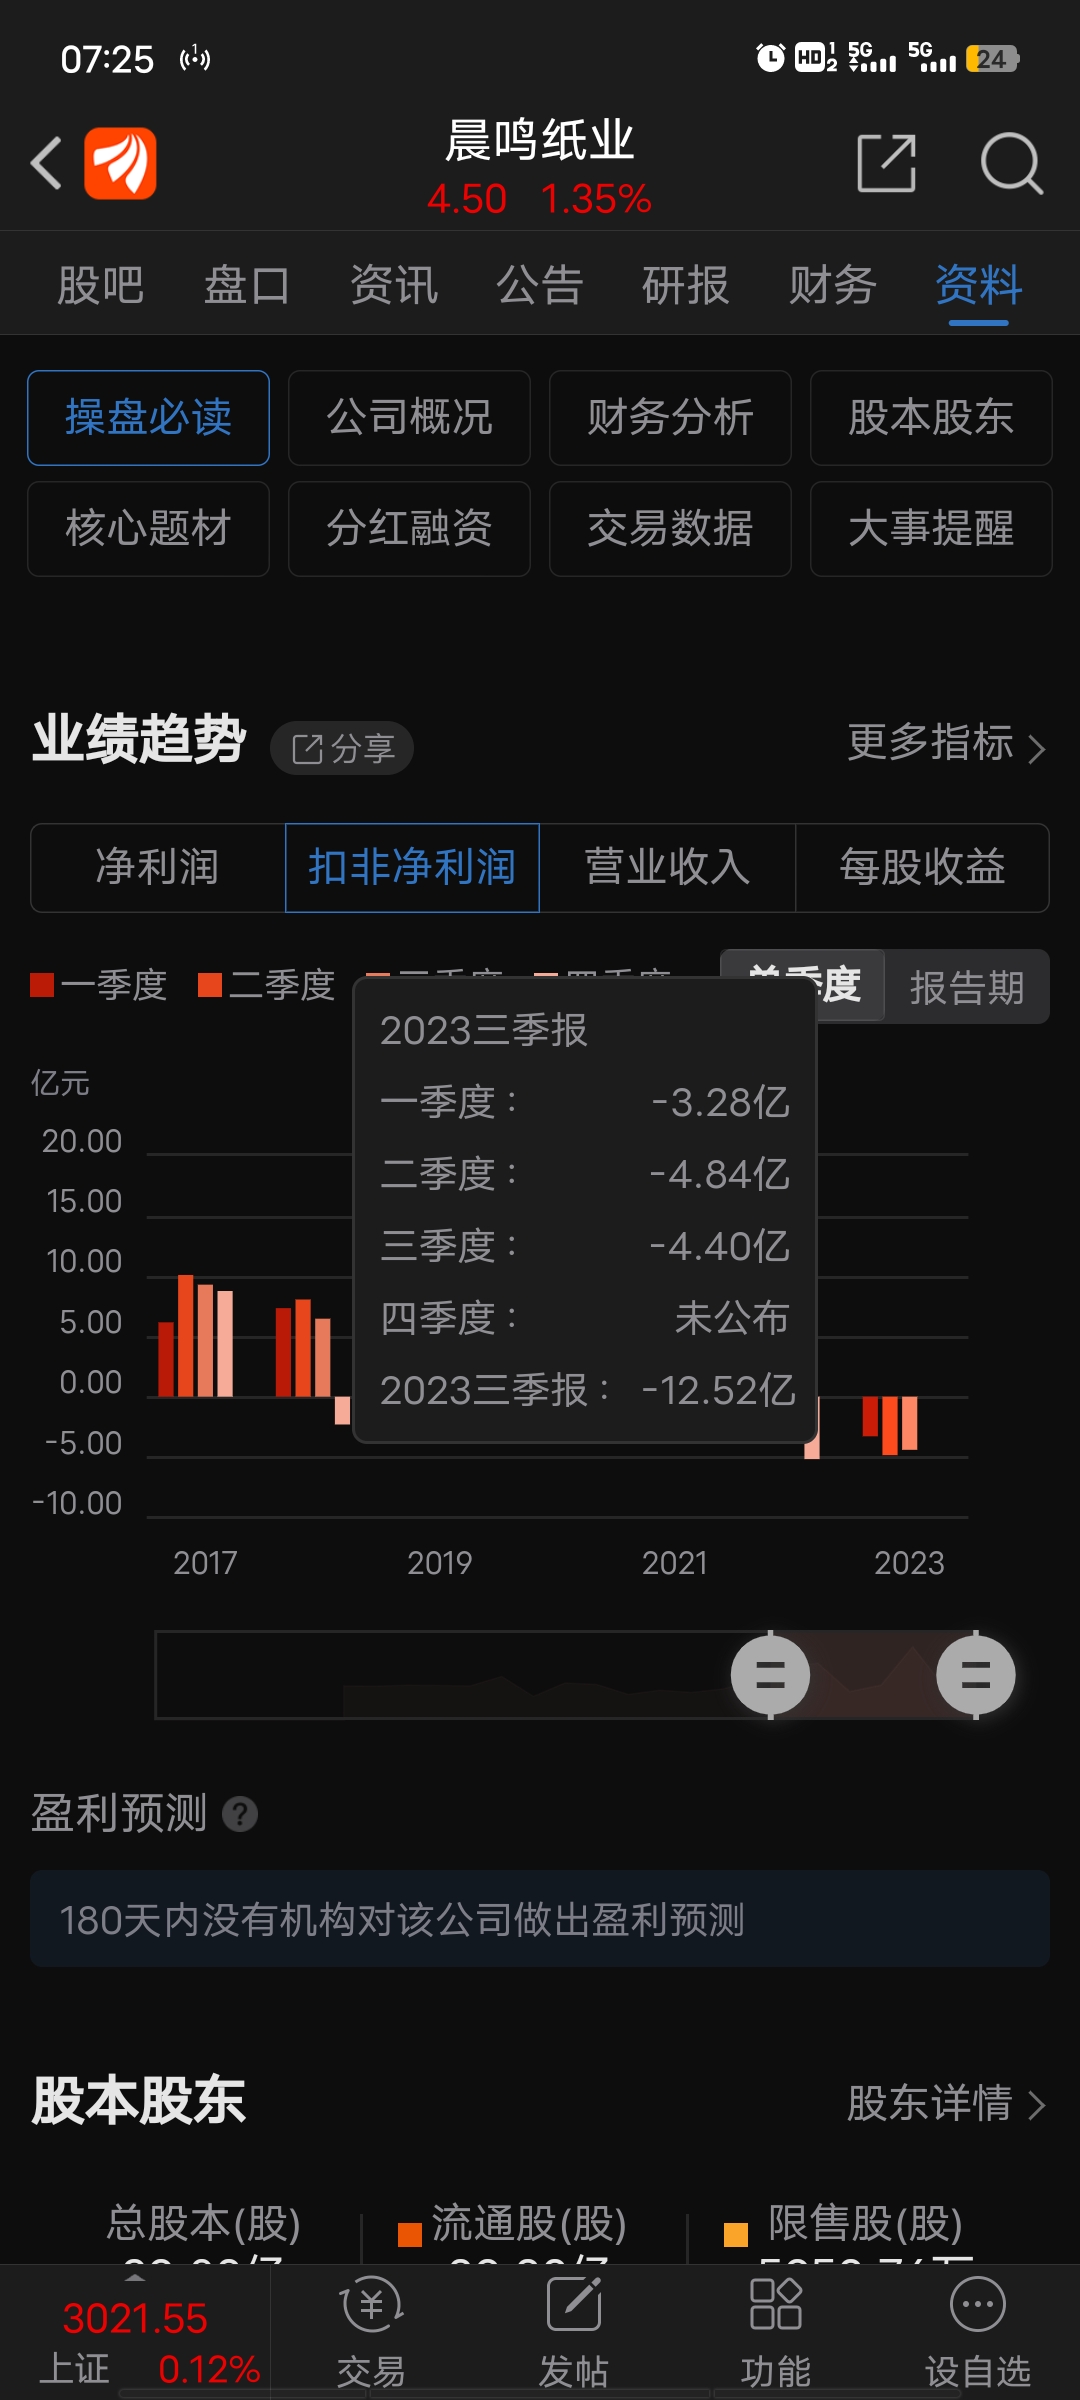This screenshot has width=1080, height=2400.
Task: Tap the 2019 axis year label
Action: [x=440, y=1562]
